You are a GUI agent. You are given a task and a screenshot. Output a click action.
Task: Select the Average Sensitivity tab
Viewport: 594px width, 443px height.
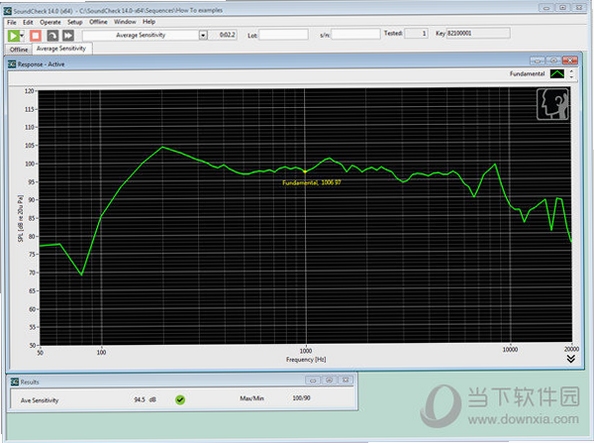click(x=61, y=48)
